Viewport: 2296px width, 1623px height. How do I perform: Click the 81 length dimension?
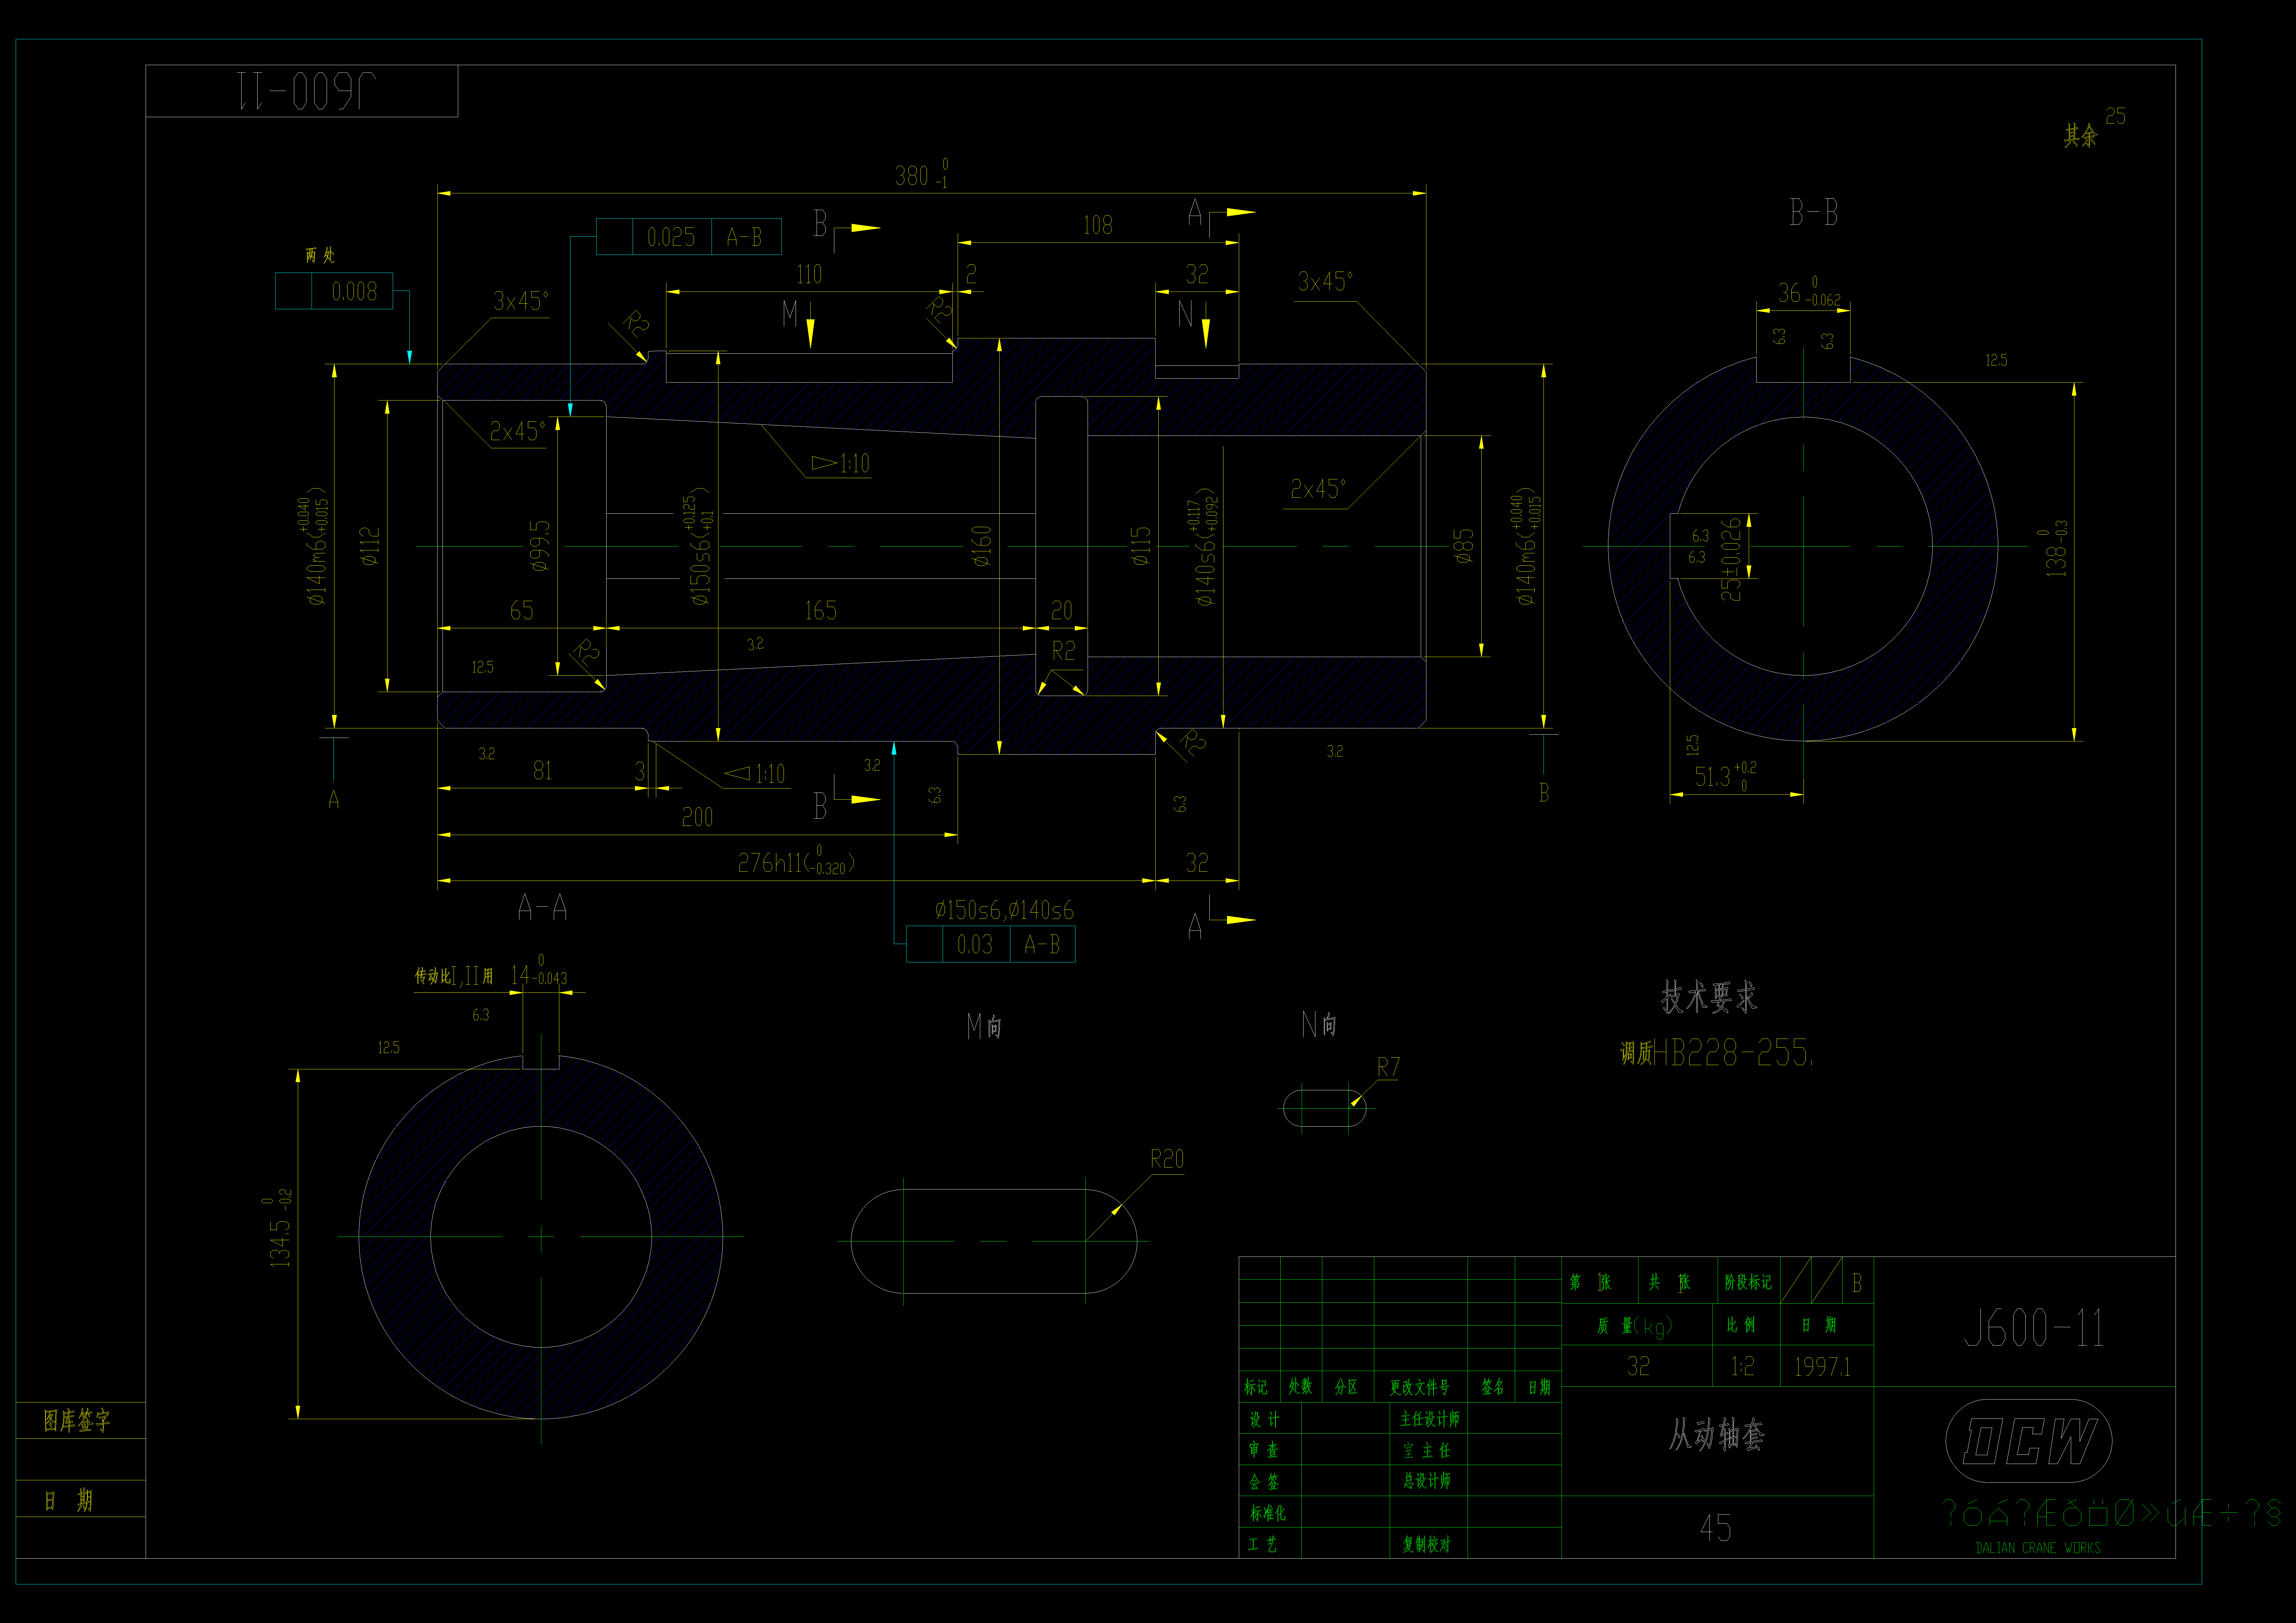point(542,770)
